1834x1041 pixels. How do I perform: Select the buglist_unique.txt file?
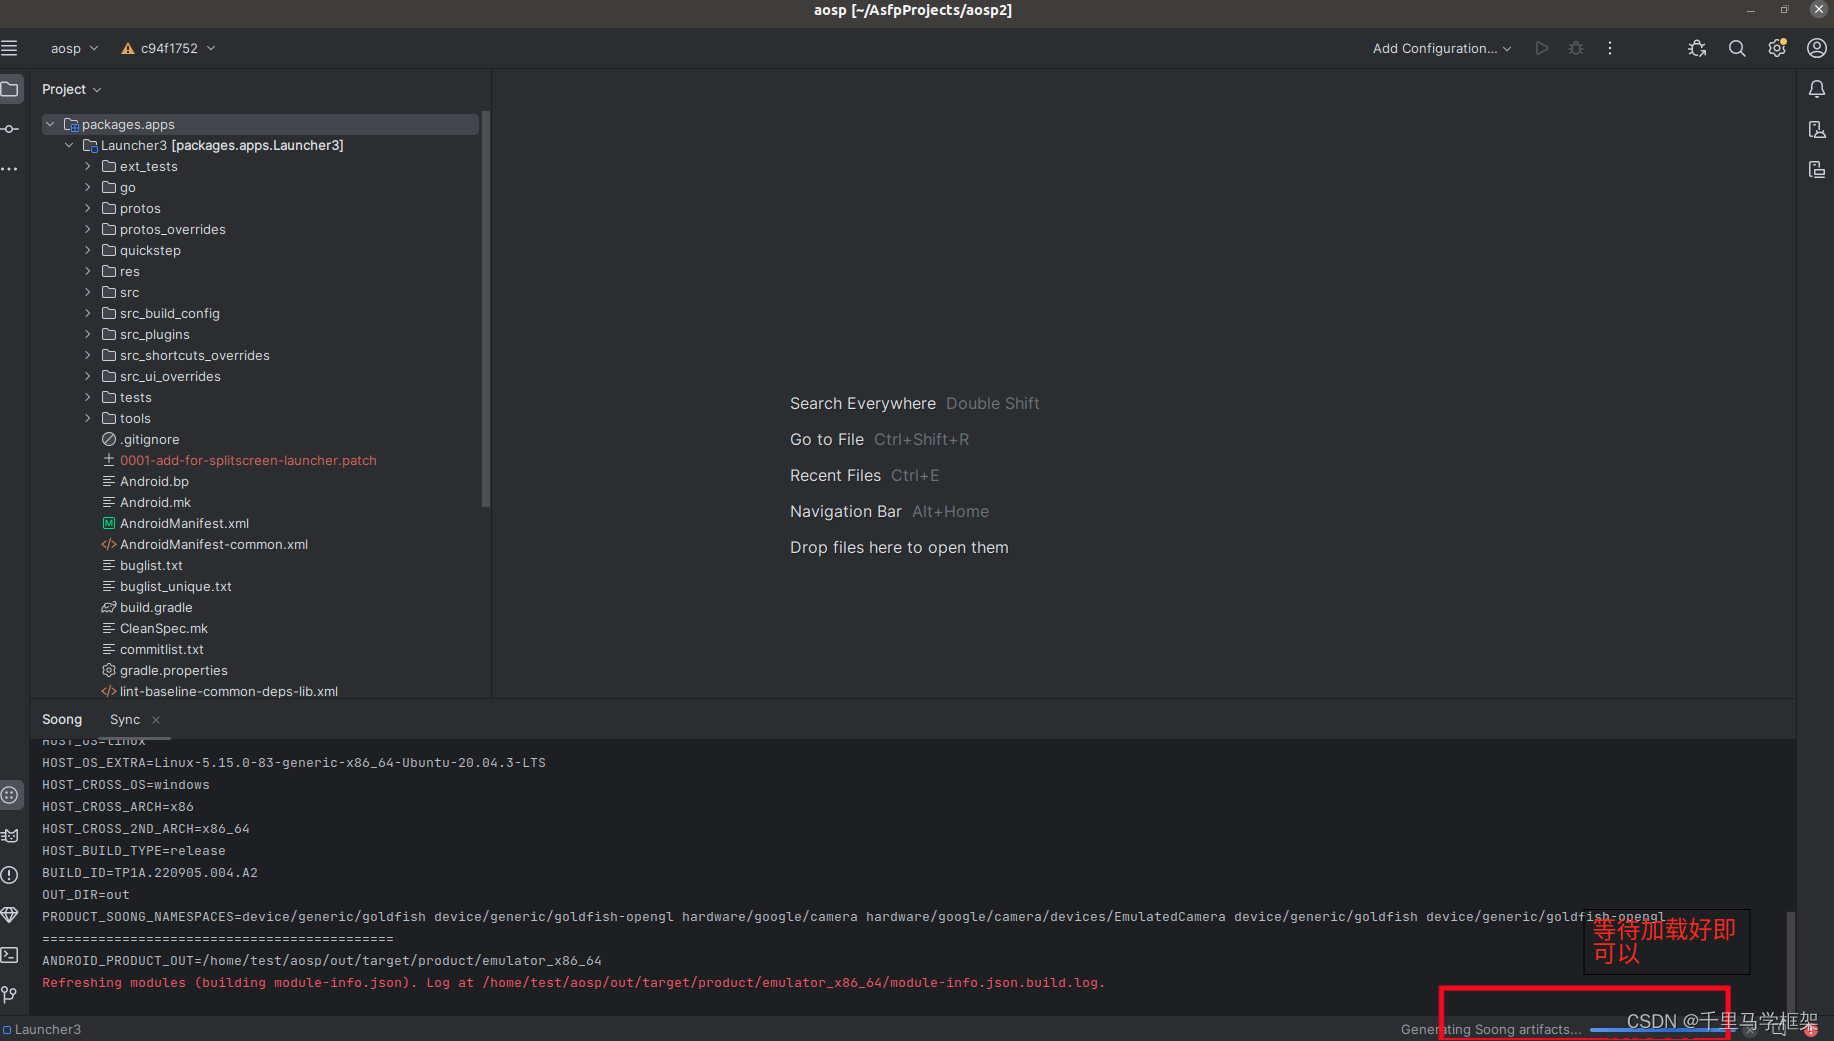pos(175,586)
